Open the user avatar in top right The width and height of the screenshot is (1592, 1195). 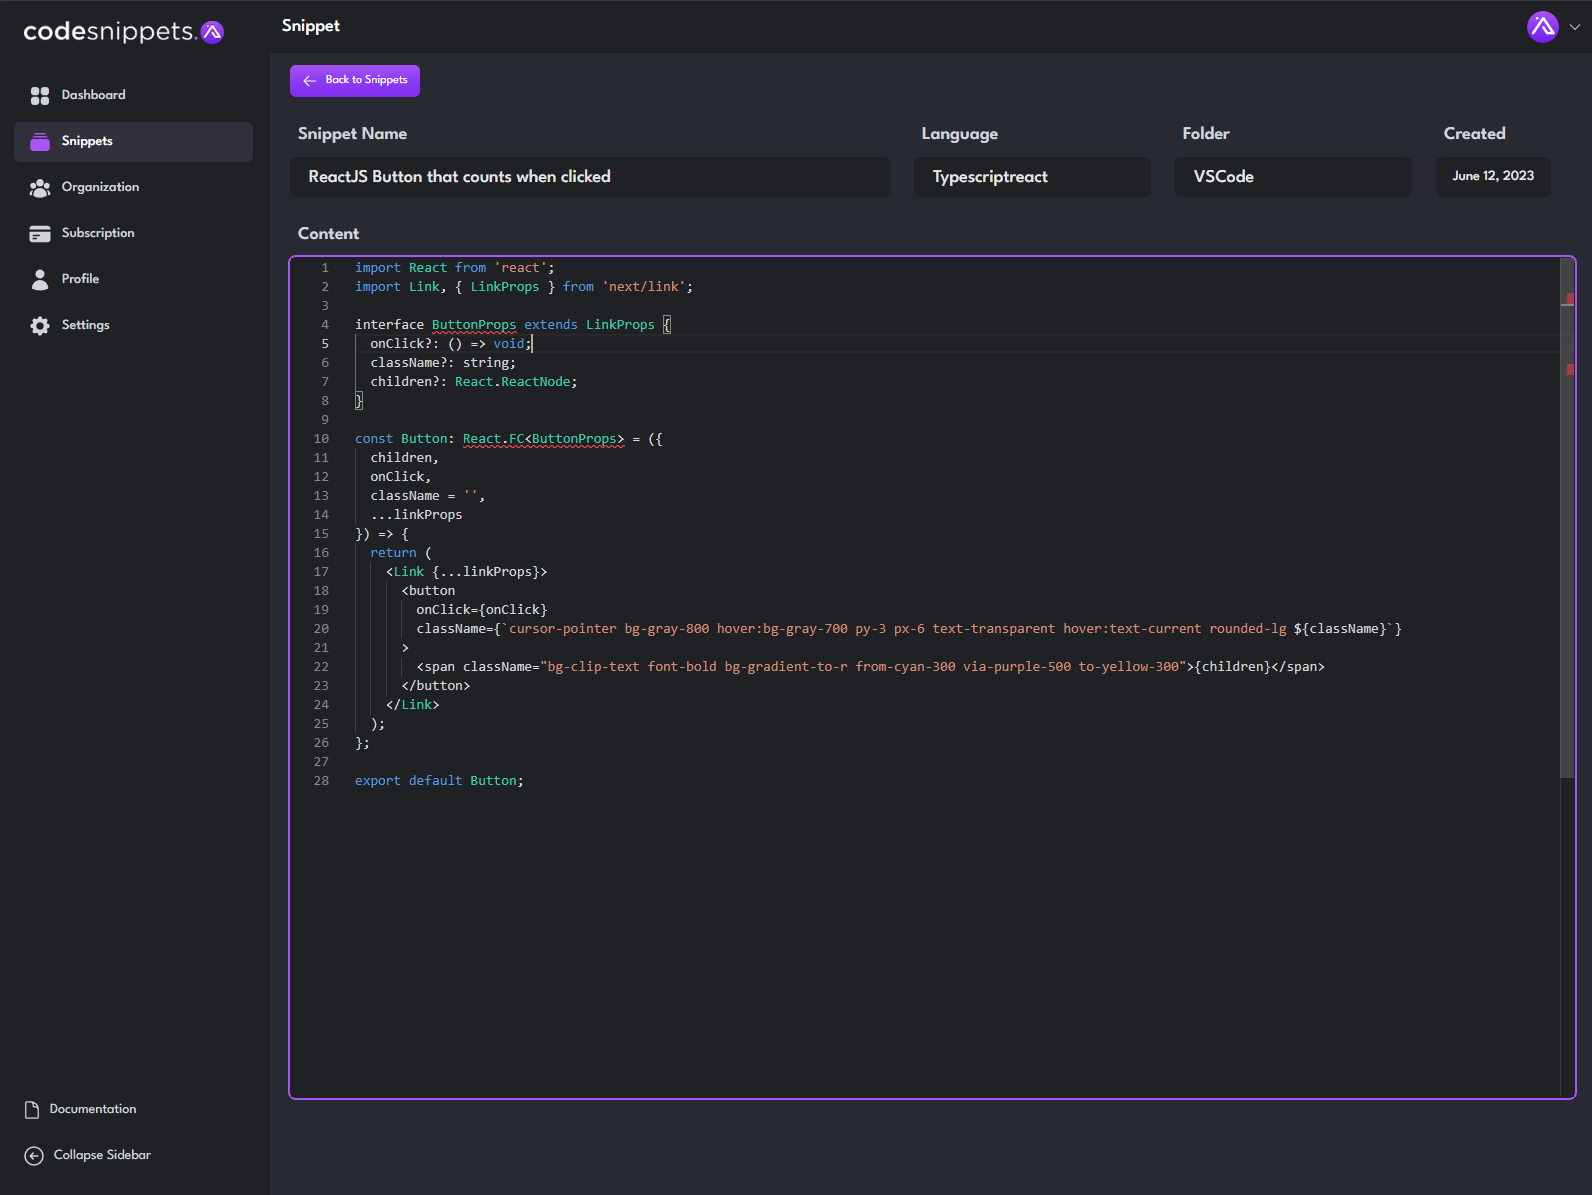[x=1542, y=27]
